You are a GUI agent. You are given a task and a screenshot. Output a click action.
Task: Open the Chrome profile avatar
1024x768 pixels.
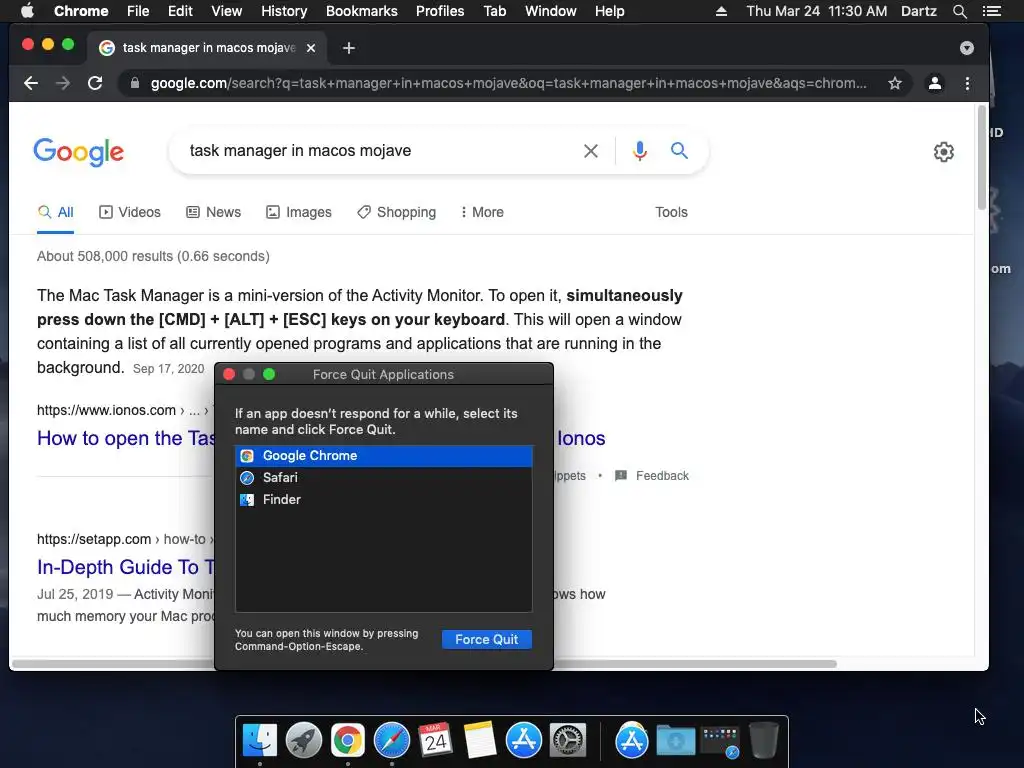(935, 83)
